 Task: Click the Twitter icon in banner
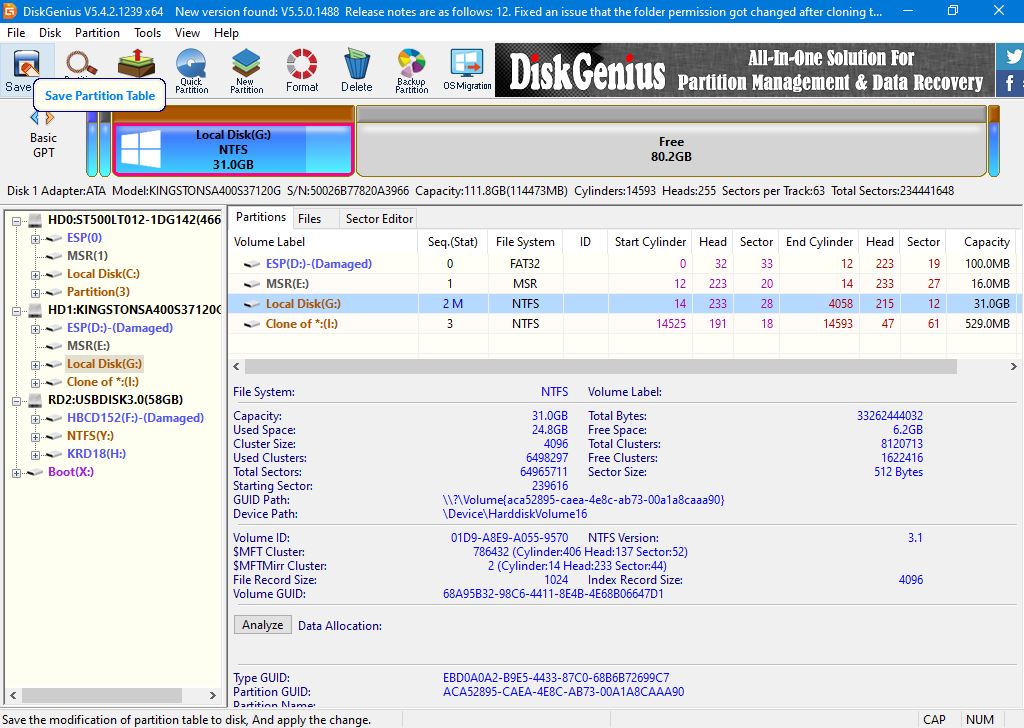click(1012, 57)
